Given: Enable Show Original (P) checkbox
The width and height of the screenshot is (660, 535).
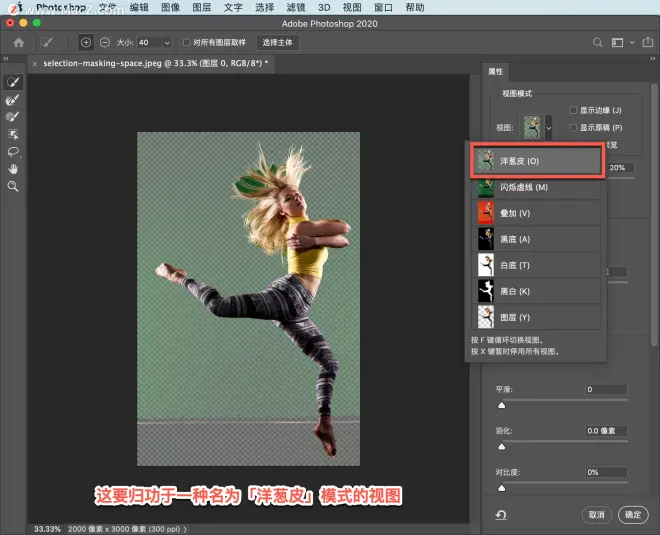Looking at the screenshot, I should (573, 128).
